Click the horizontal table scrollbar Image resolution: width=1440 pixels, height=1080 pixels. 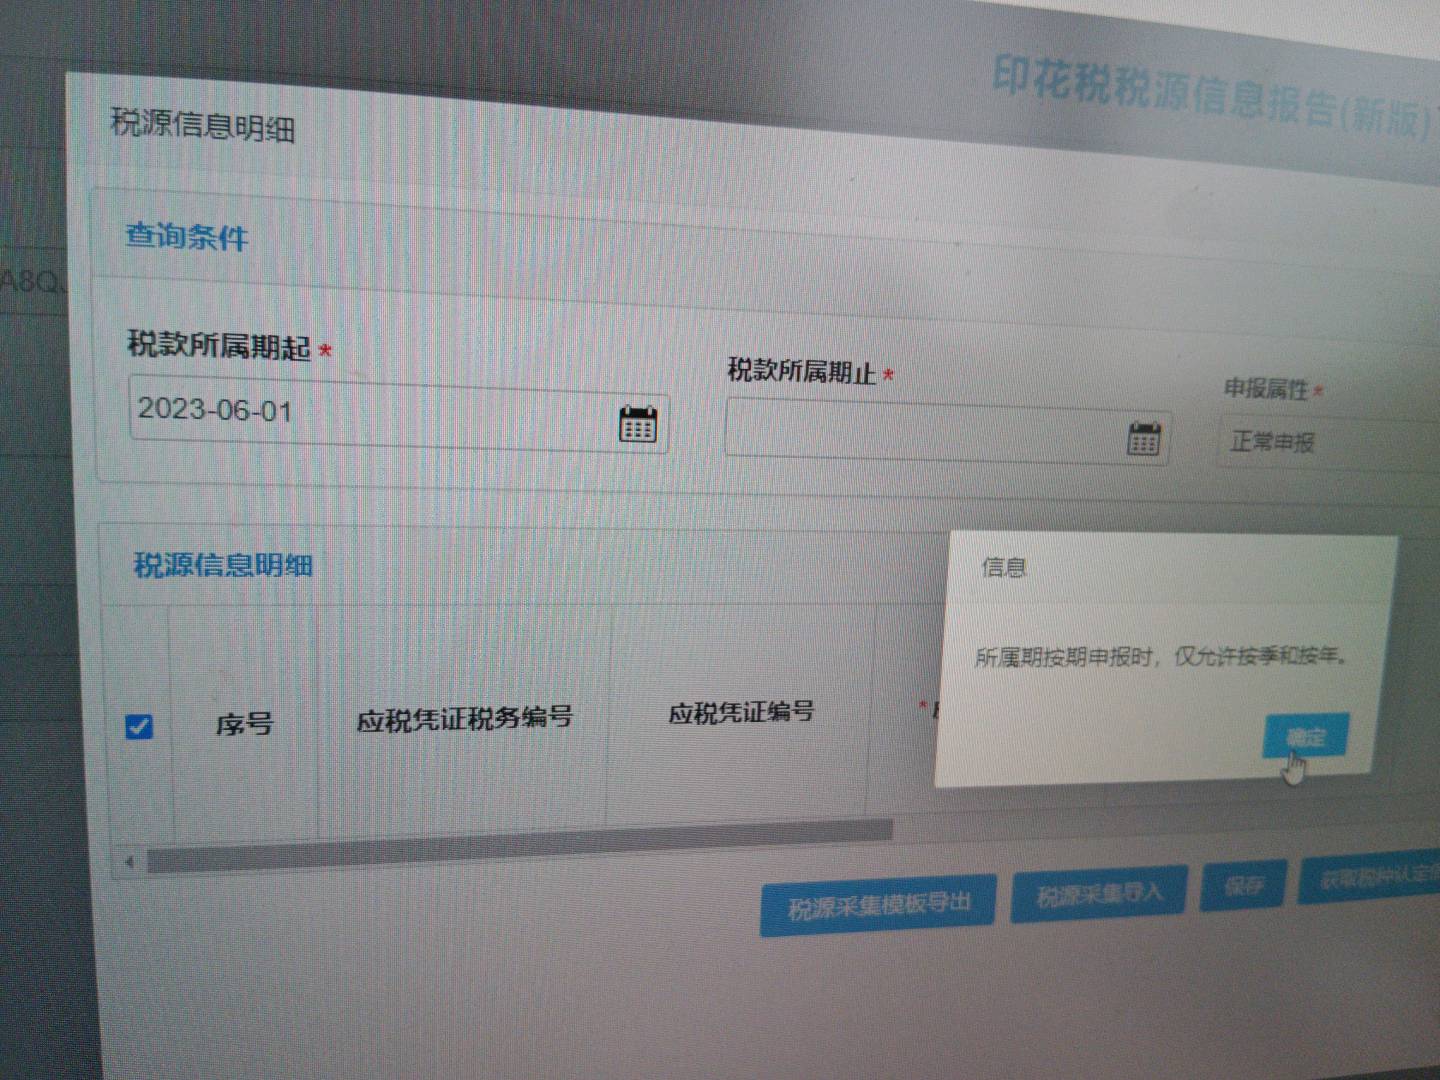(519, 845)
